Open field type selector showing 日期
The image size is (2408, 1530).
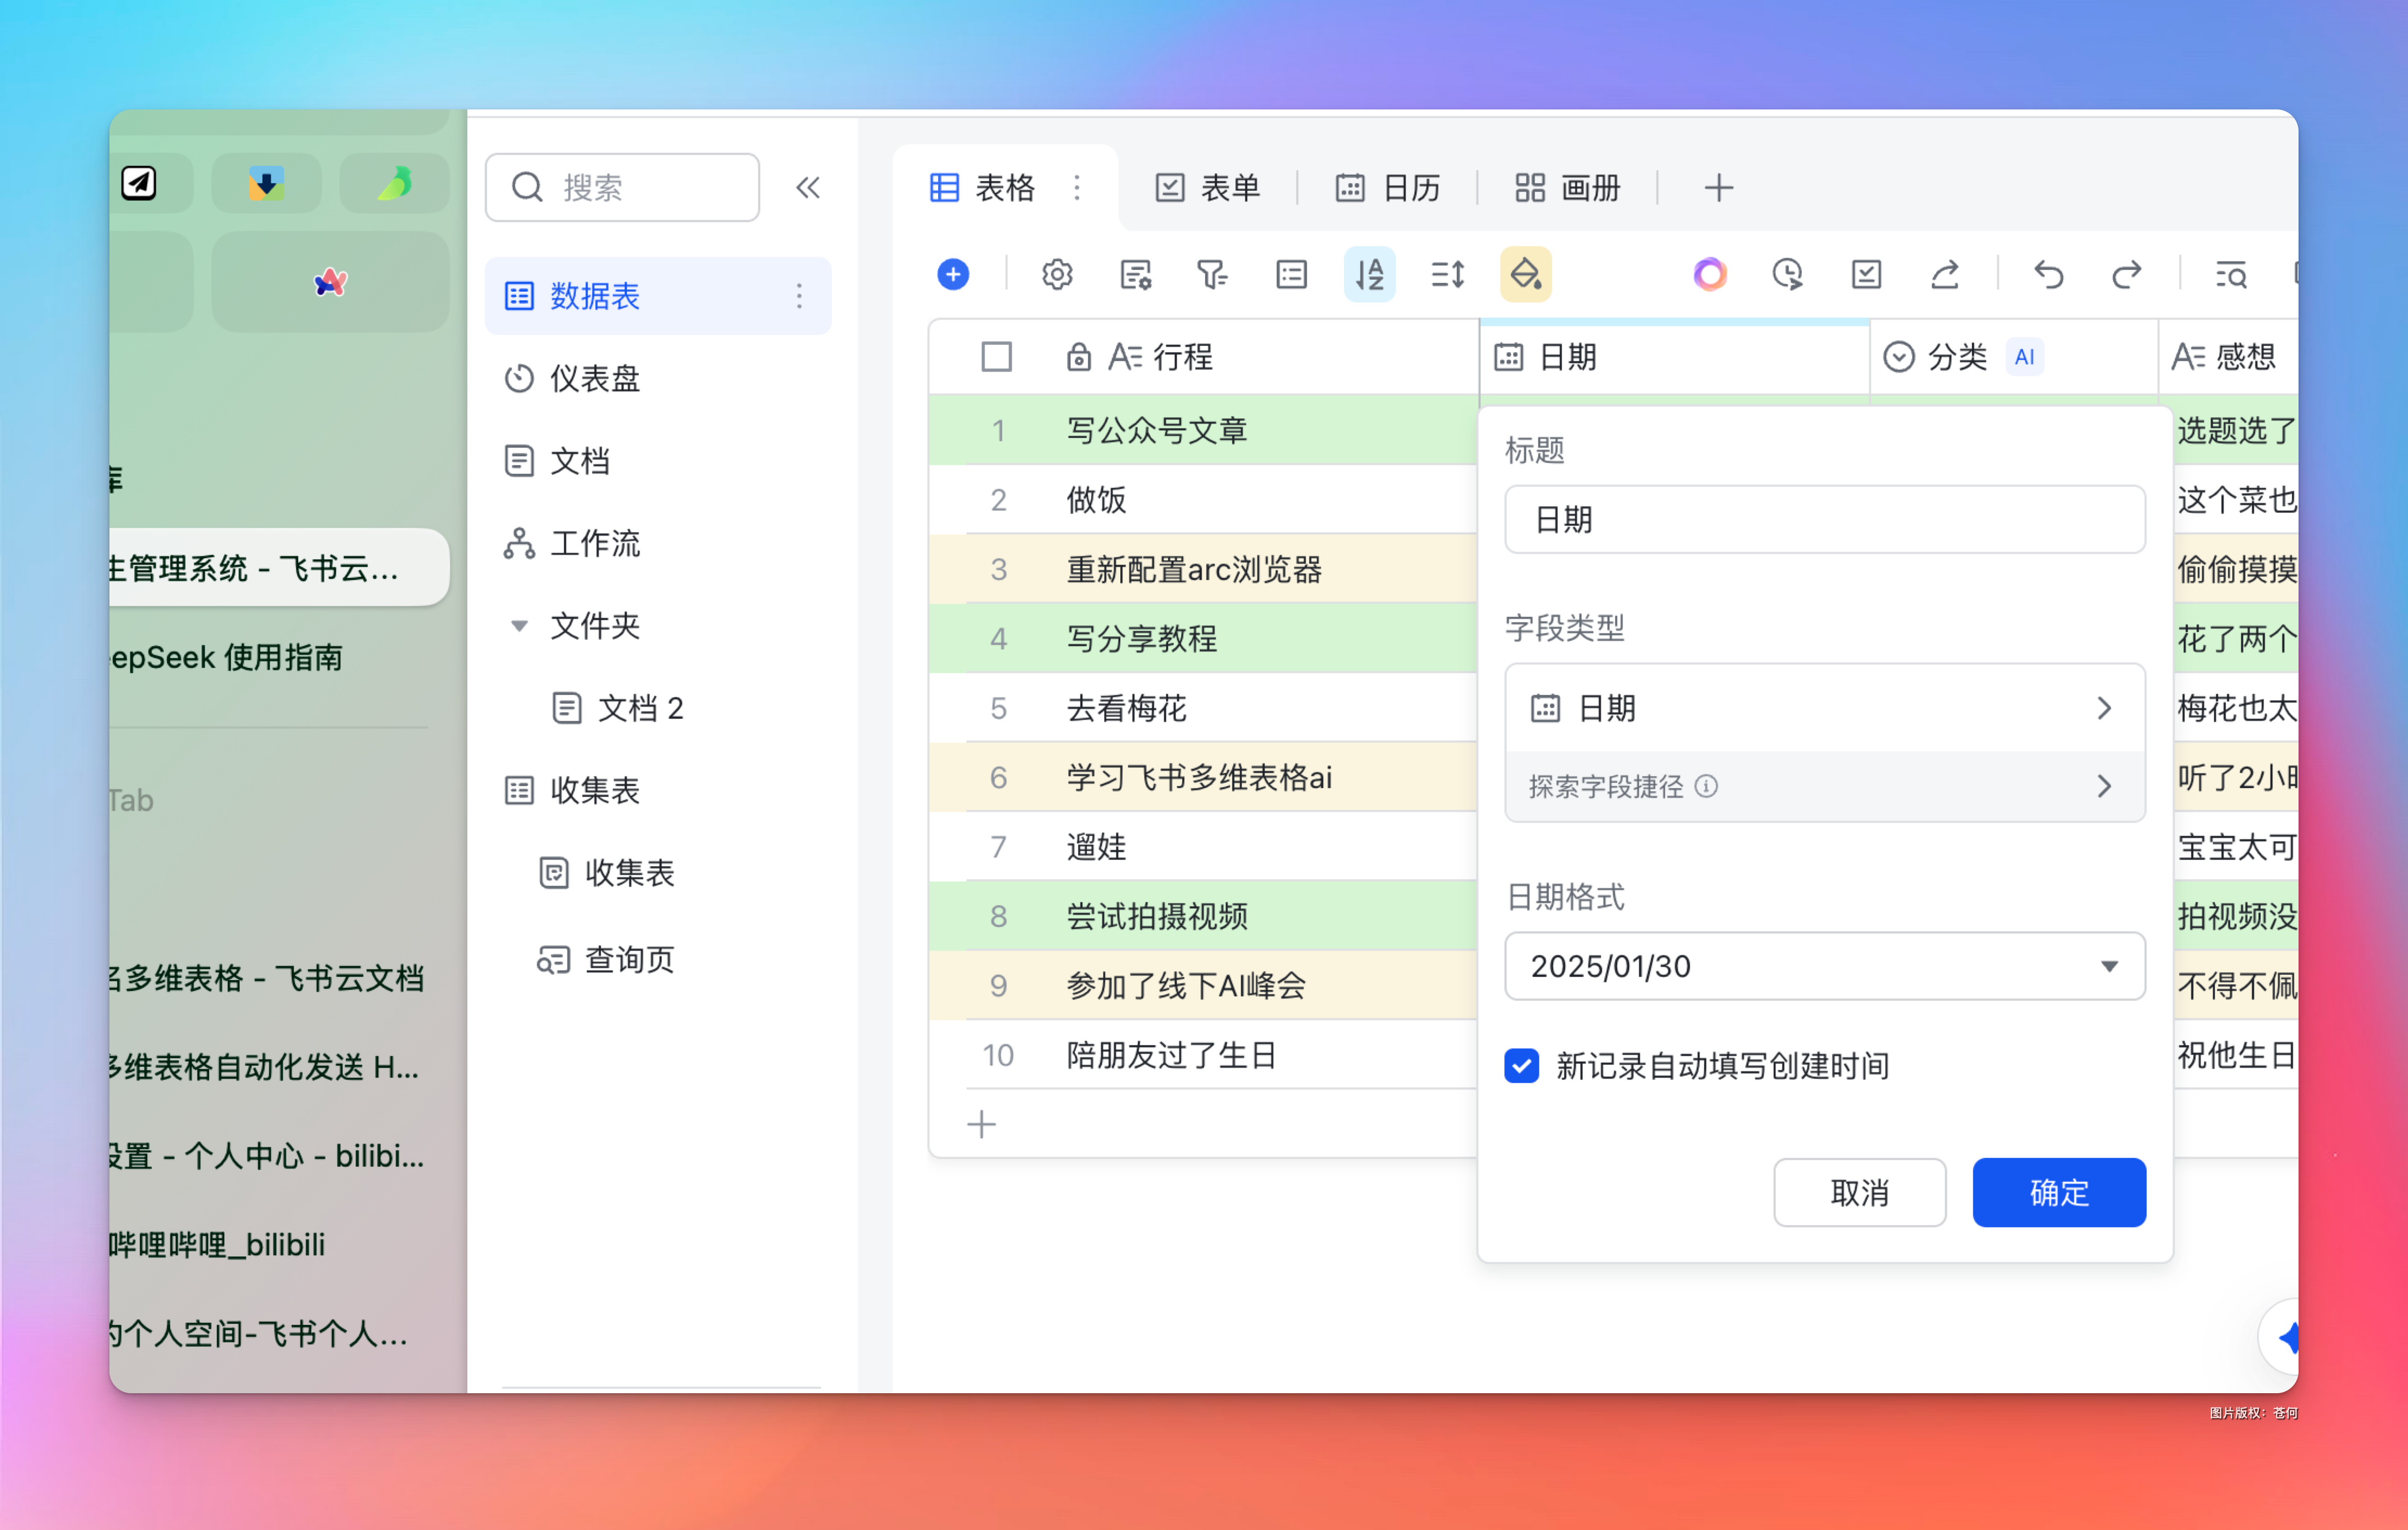[1824, 708]
